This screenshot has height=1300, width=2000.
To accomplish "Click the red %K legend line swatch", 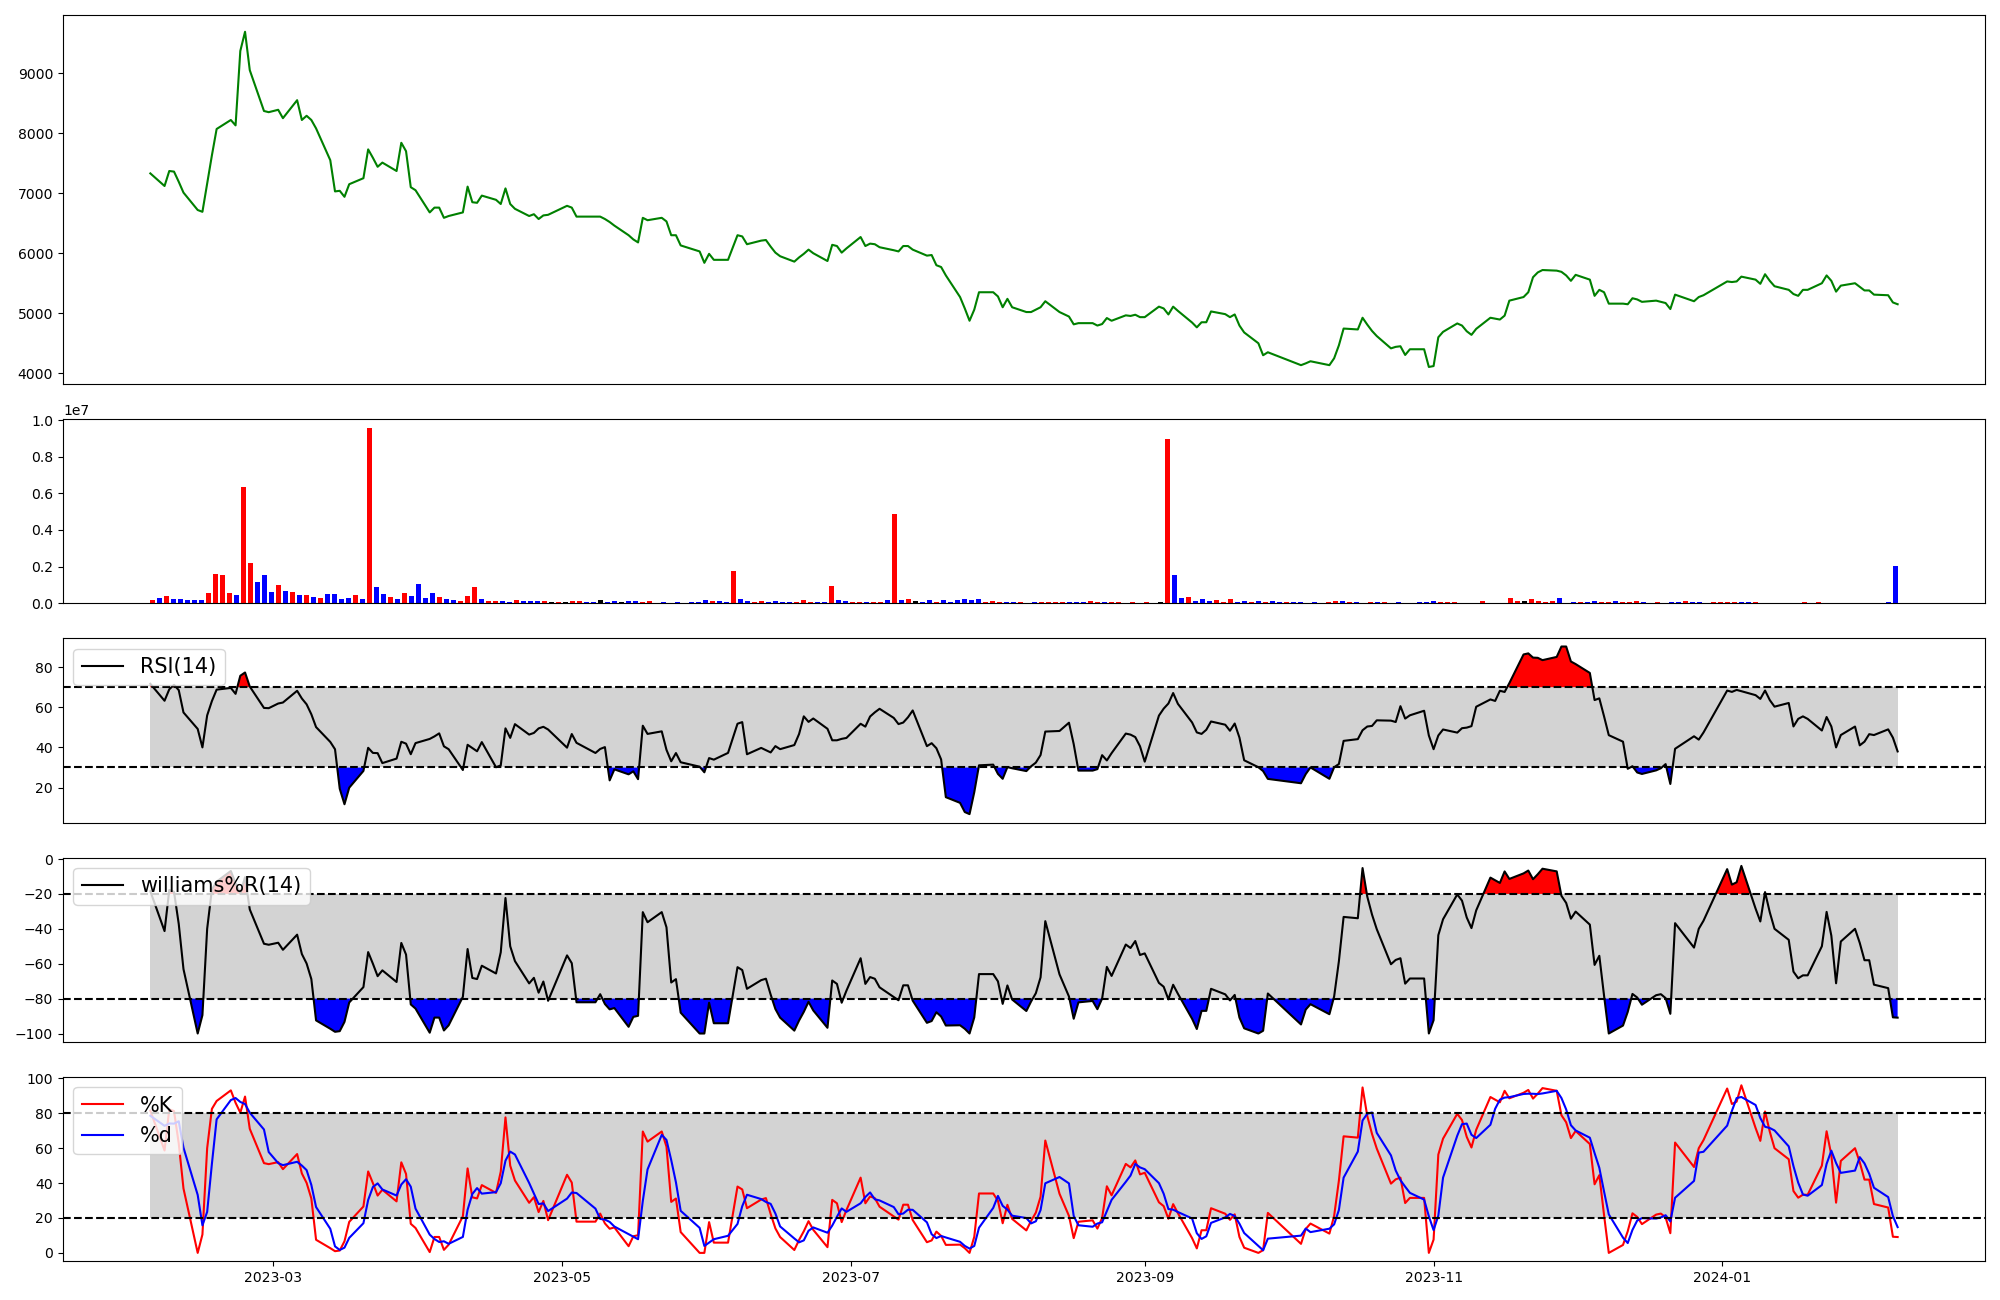I will coord(103,1104).
